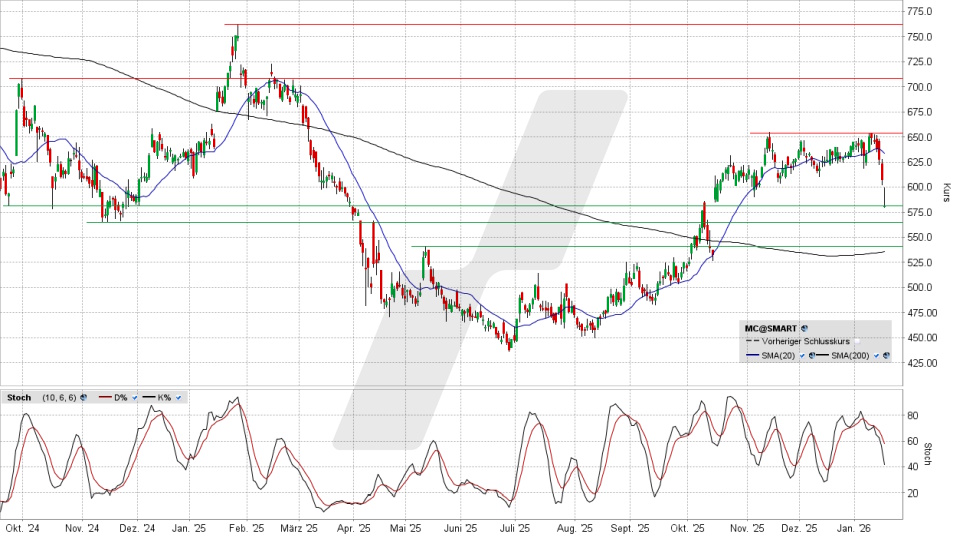
Task: Hide the D% stochastic line
Action: pos(135,398)
